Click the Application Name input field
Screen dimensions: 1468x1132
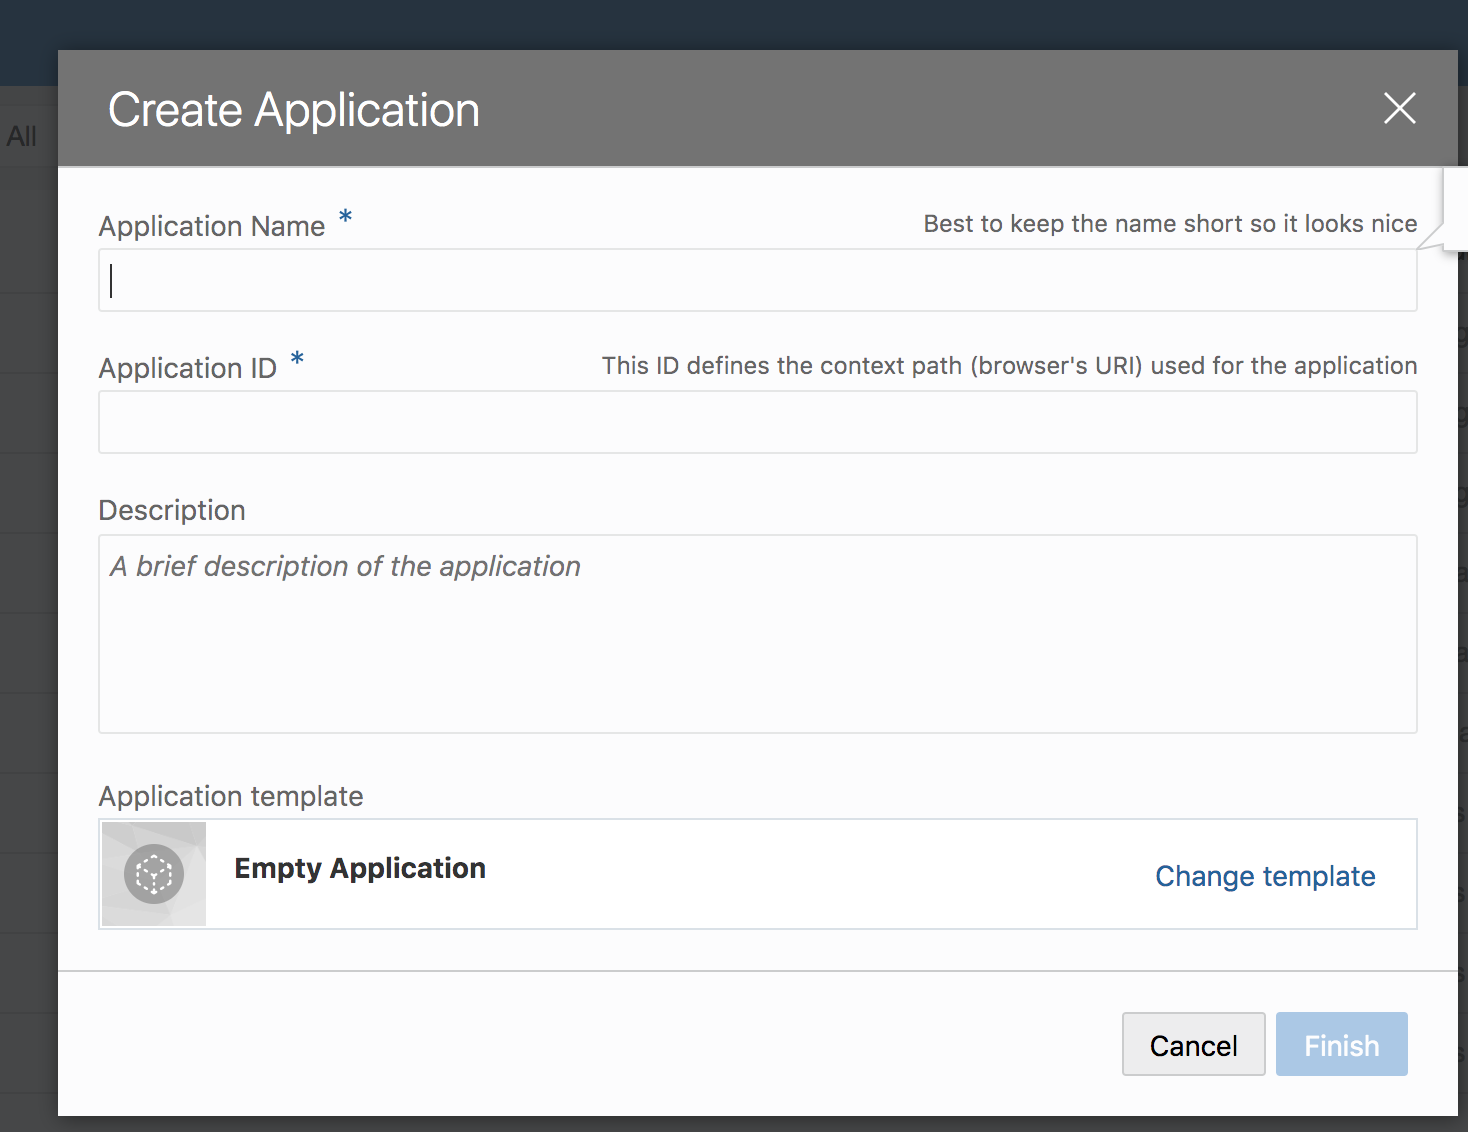[757, 280]
